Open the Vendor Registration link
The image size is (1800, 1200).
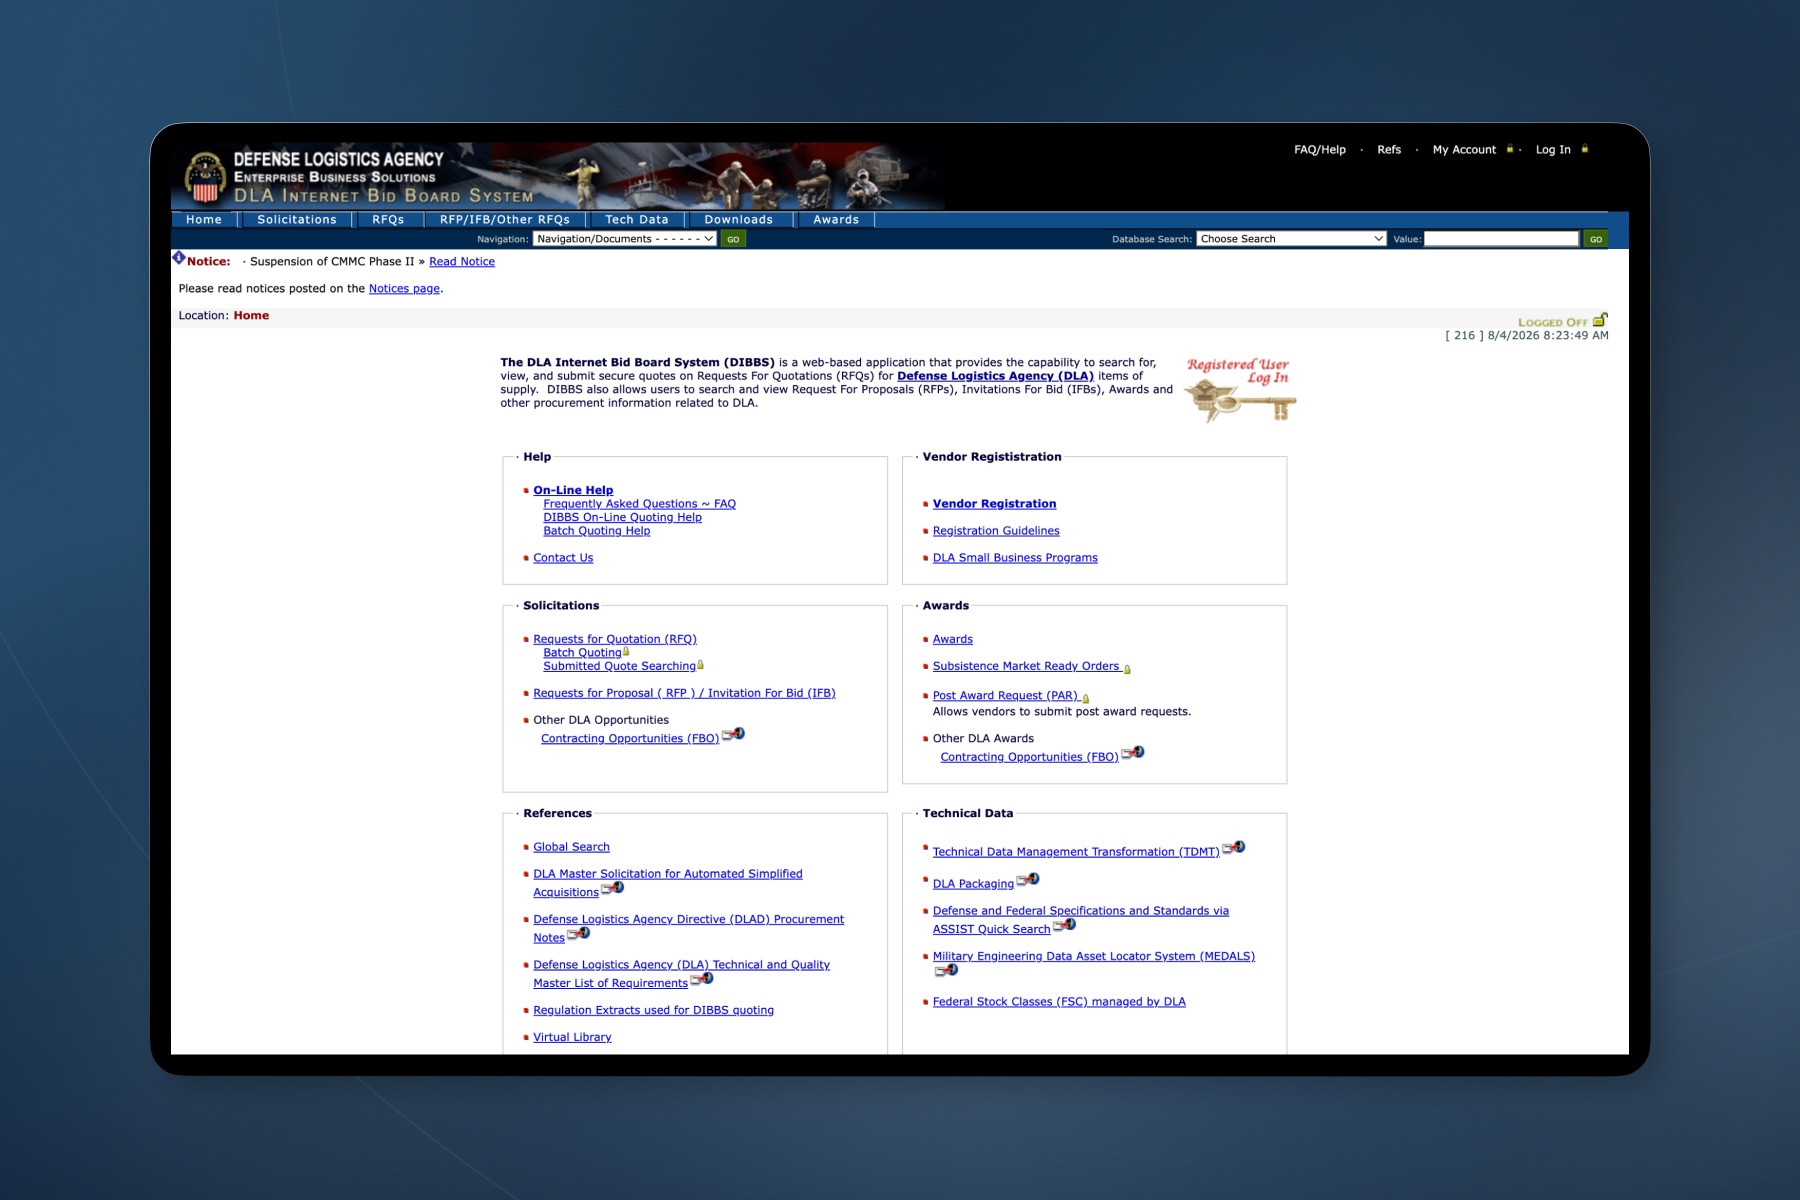coord(994,504)
